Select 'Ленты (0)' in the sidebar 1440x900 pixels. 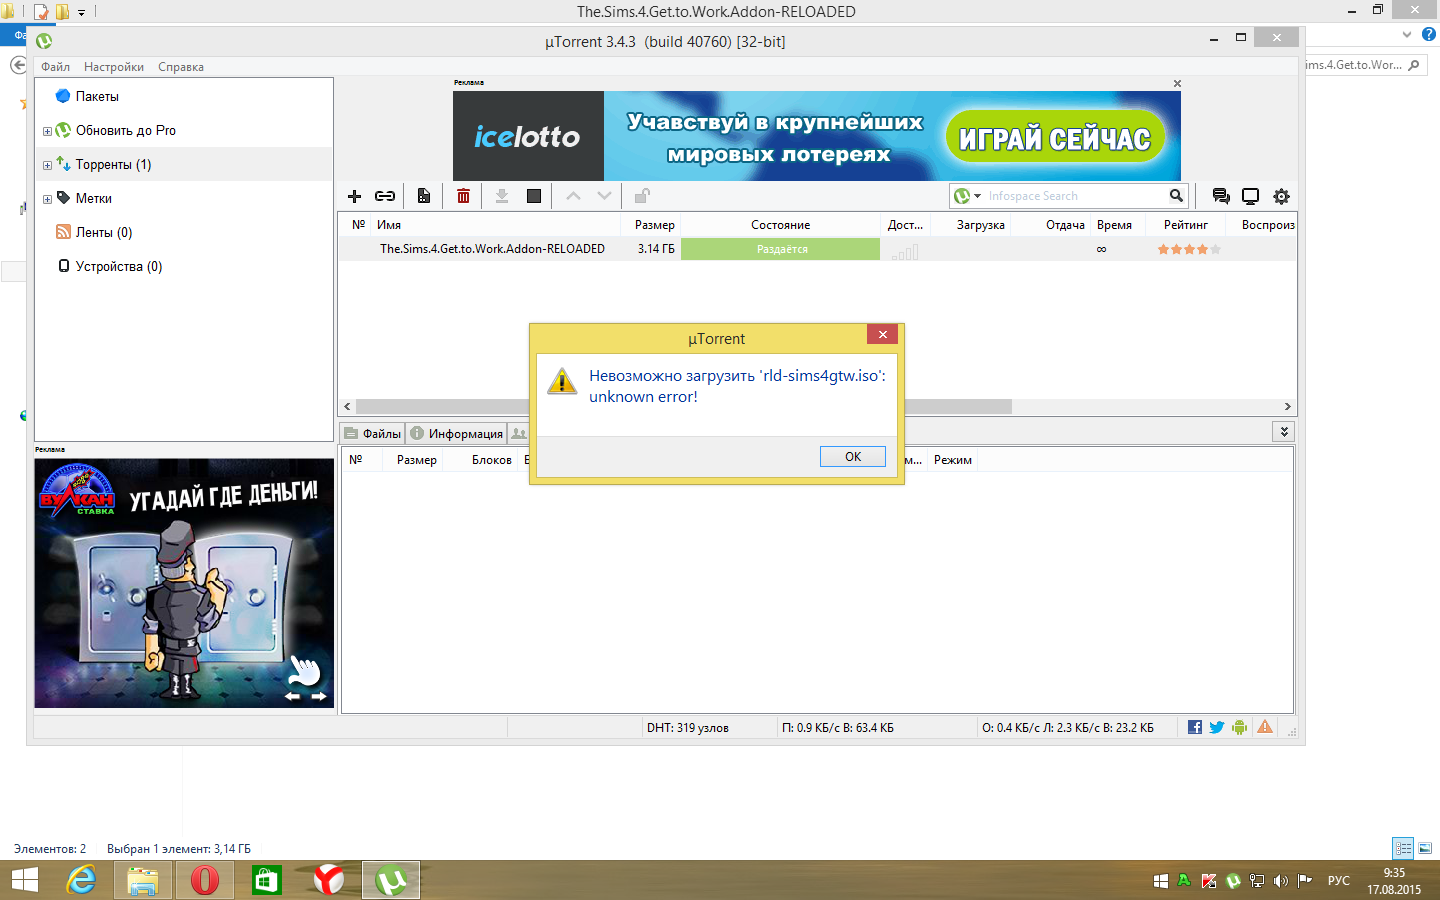104,233
